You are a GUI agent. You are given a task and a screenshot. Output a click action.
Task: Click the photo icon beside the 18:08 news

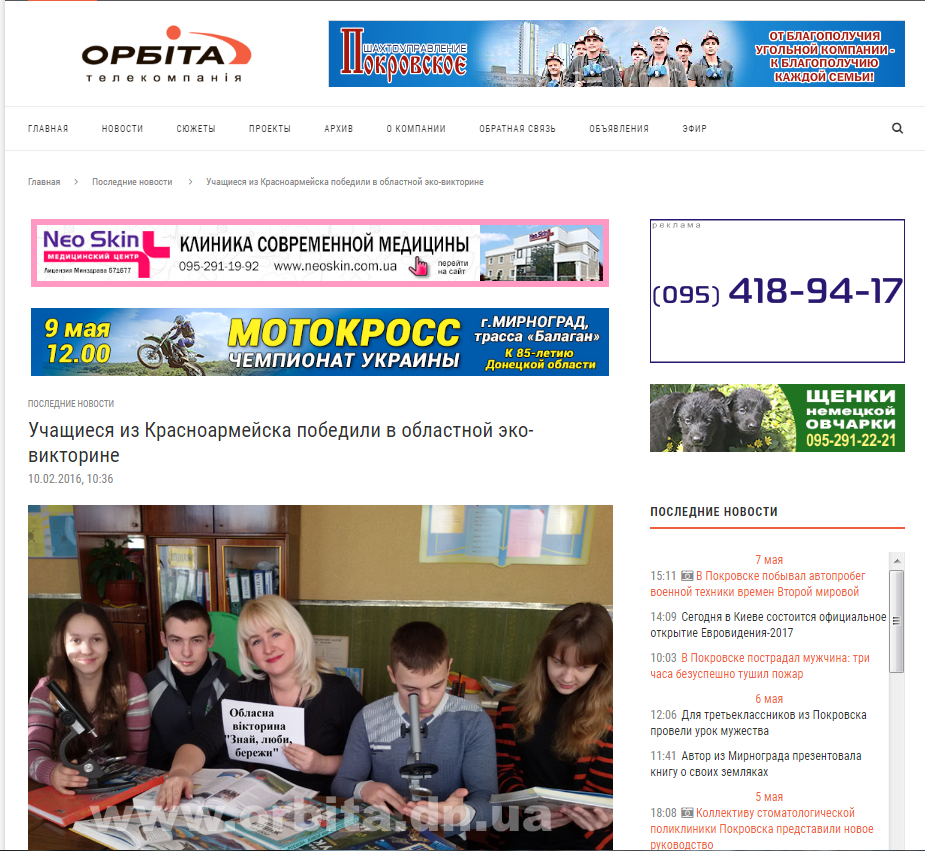tap(687, 814)
